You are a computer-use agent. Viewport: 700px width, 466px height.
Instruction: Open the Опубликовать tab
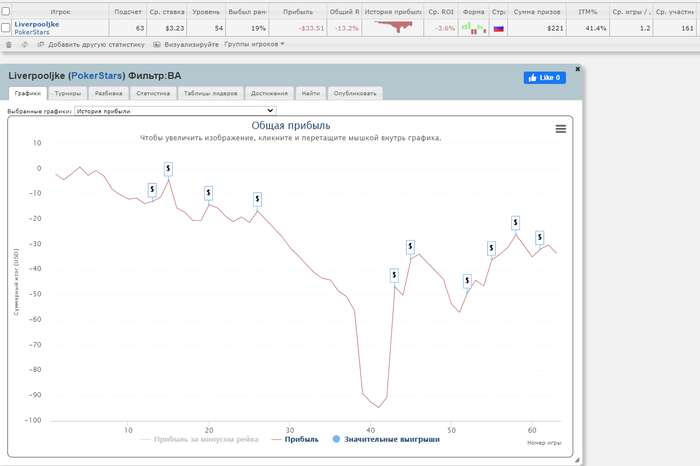point(355,93)
